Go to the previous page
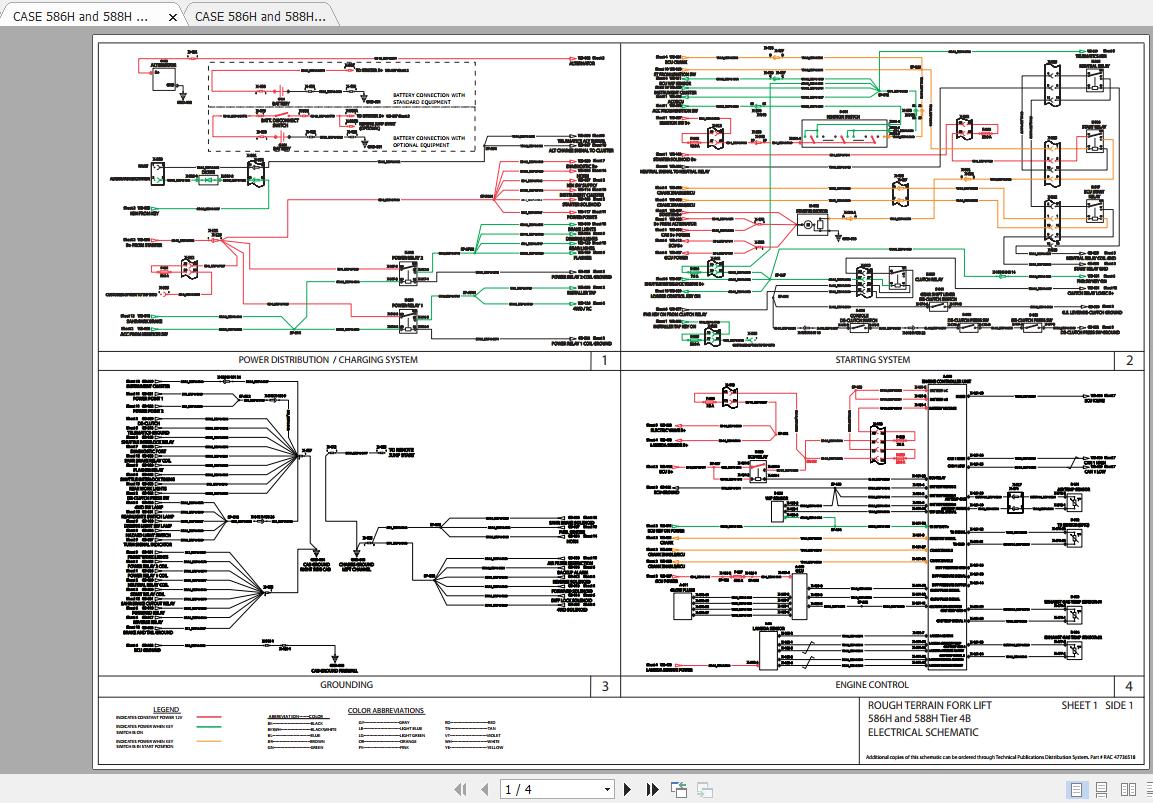Image resolution: width=1153 pixels, height=803 pixels. coord(482,789)
